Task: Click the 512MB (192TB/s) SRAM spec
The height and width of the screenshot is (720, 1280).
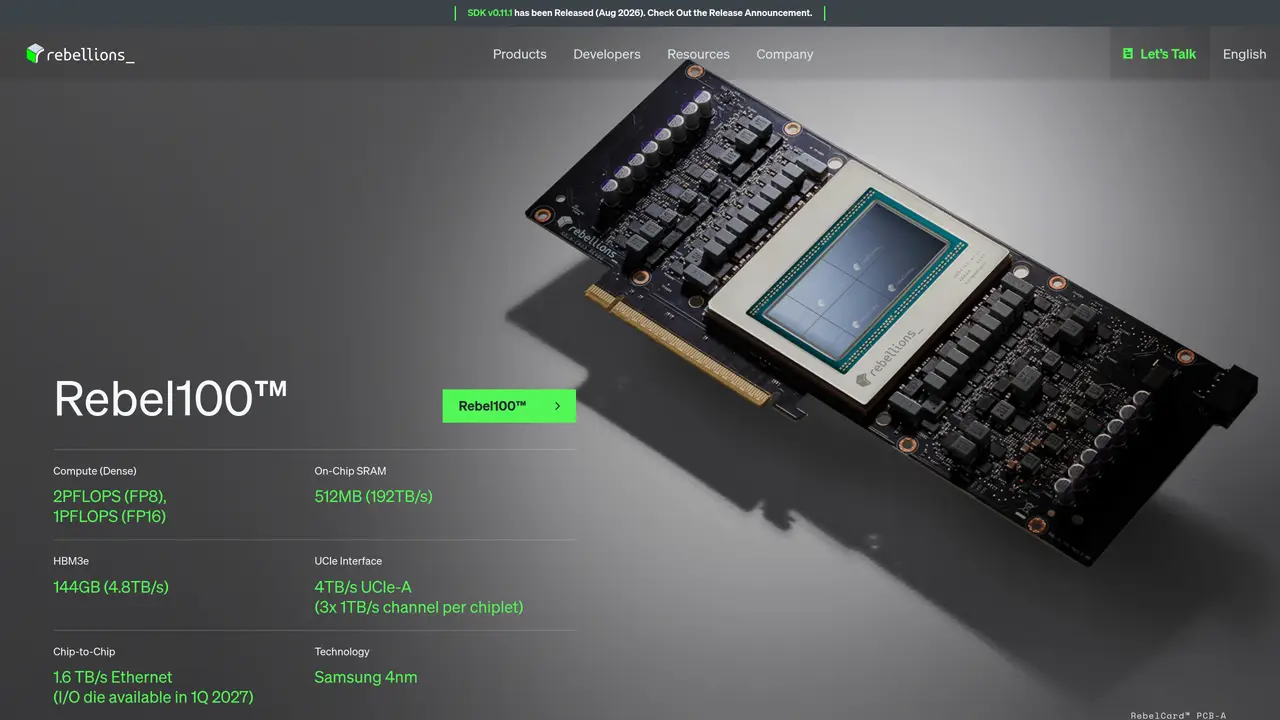Action: pos(374,496)
